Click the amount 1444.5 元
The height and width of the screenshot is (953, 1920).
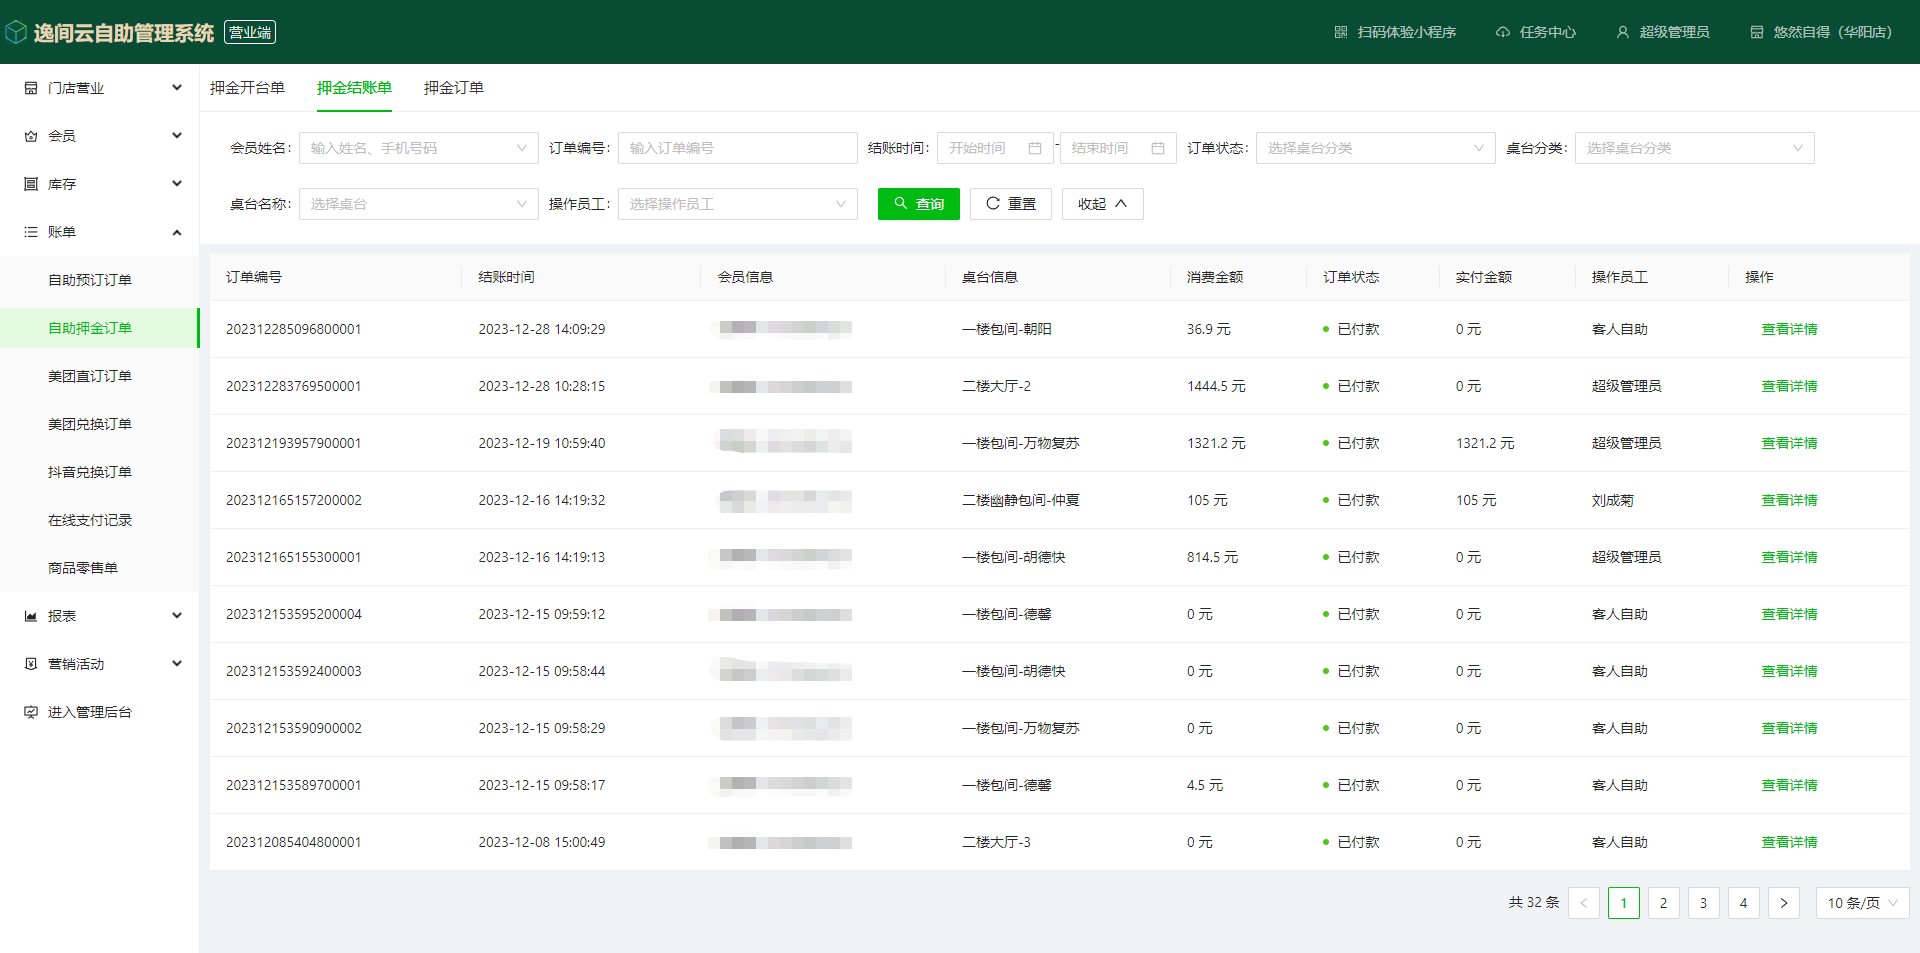click(x=1216, y=386)
